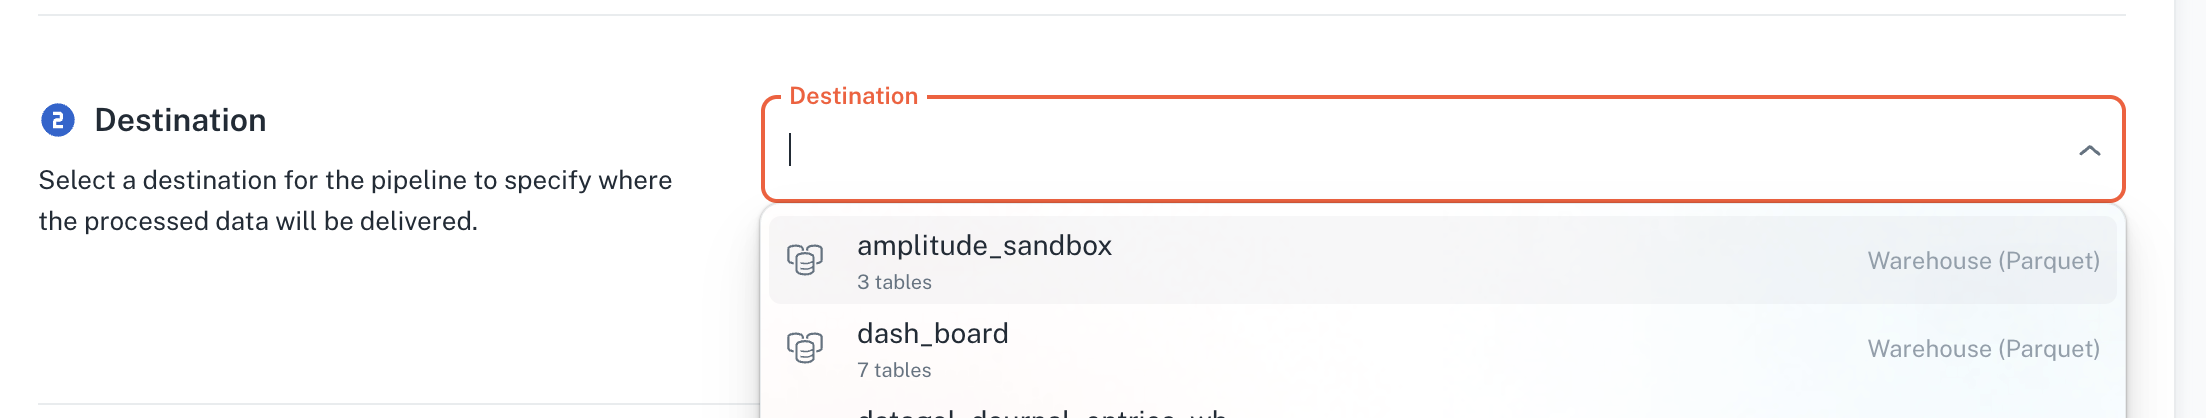
Task: Click Warehouse (Parquet) label on amplitude_sandbox row
Action: tap(1983, 261)
